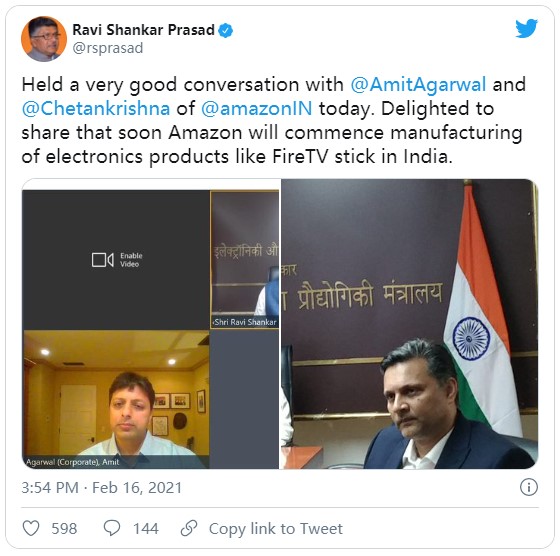This screenshot has width=560, height=556.
Task: Open left video call screenshot image
Action: click(151, 324)
